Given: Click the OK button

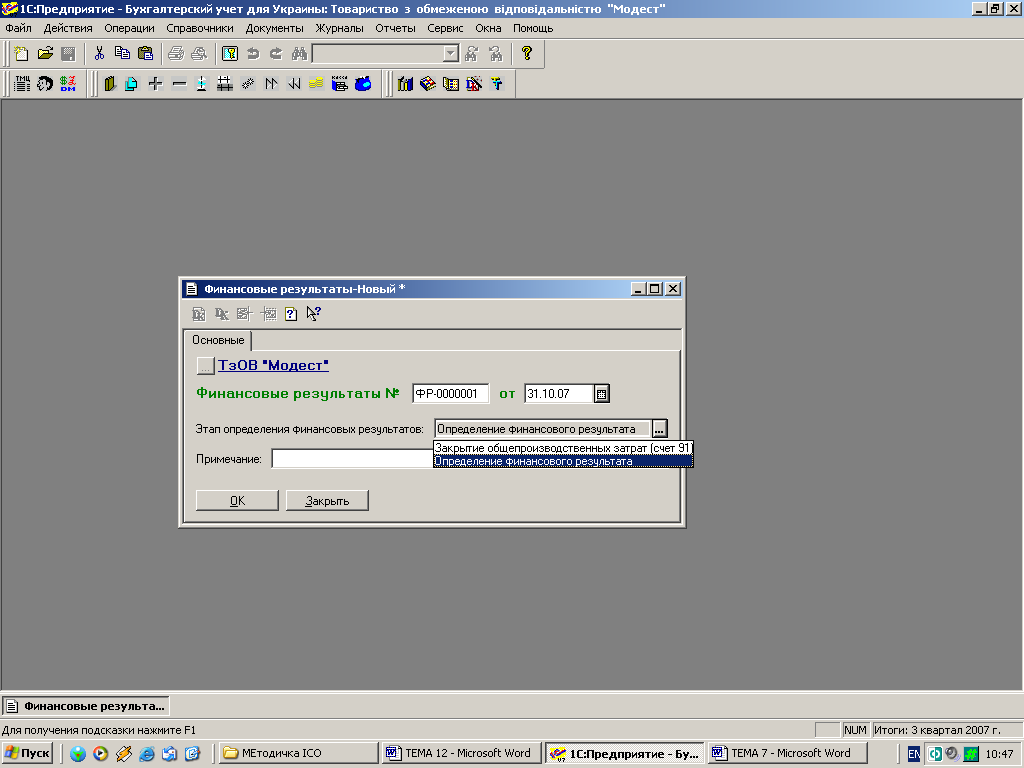Looking at the screenshot, I should coord(237,501).
